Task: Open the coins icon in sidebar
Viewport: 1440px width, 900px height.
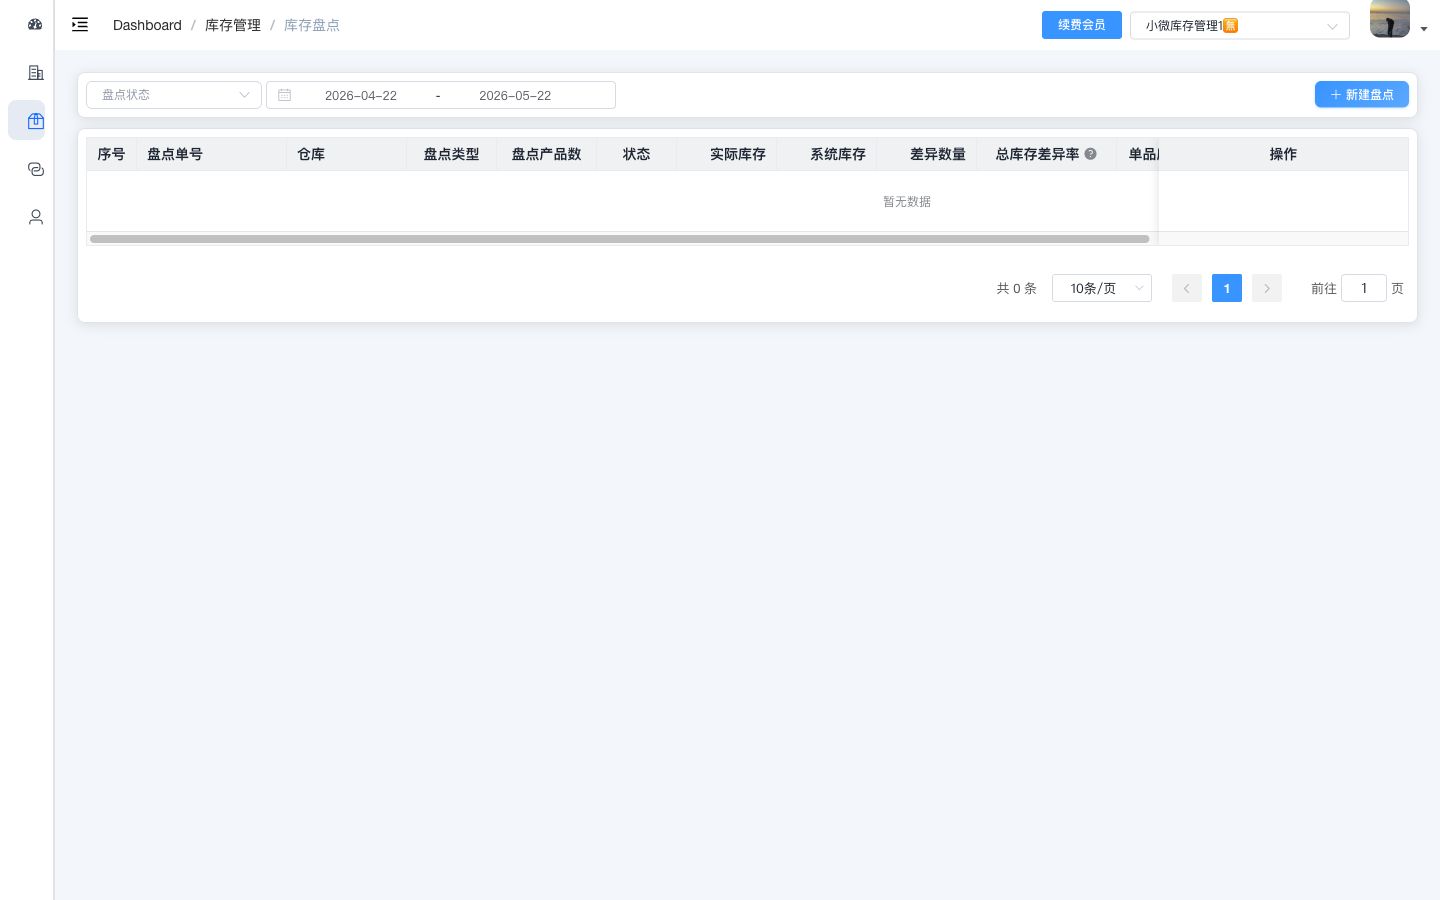Action: [36, 169]
